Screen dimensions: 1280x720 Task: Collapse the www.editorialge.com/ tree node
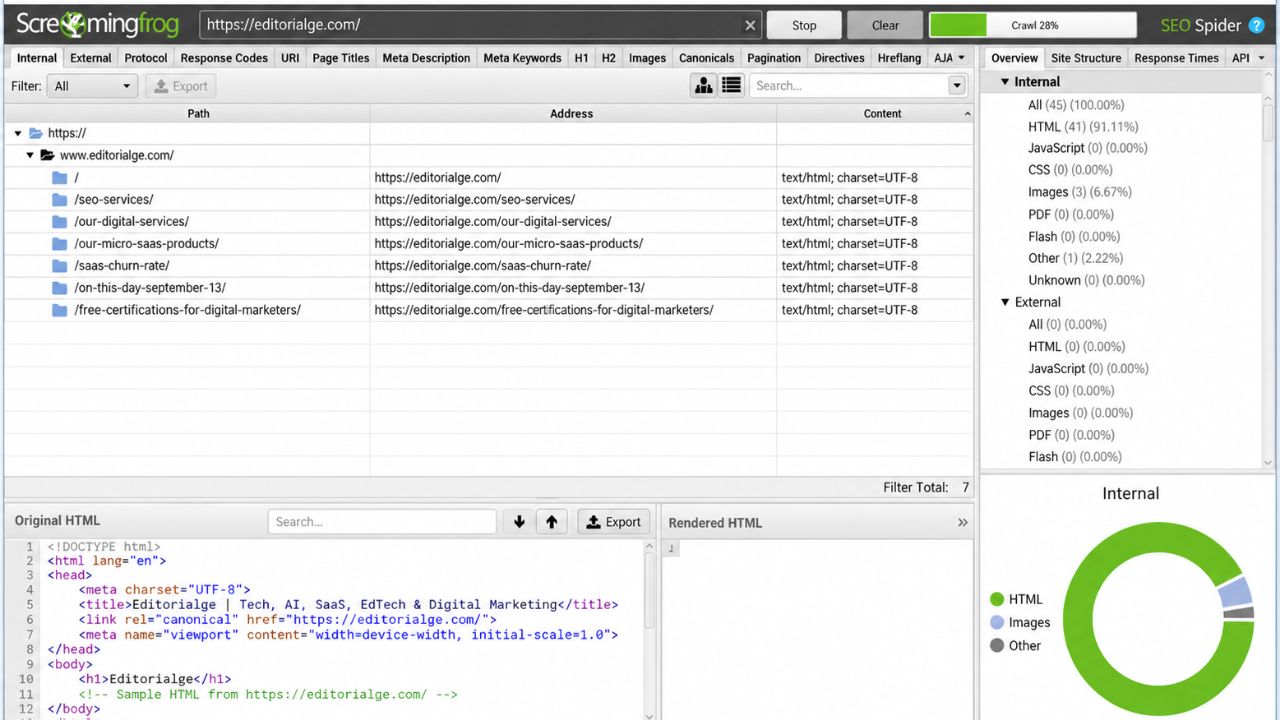click(x=30, y=155)
